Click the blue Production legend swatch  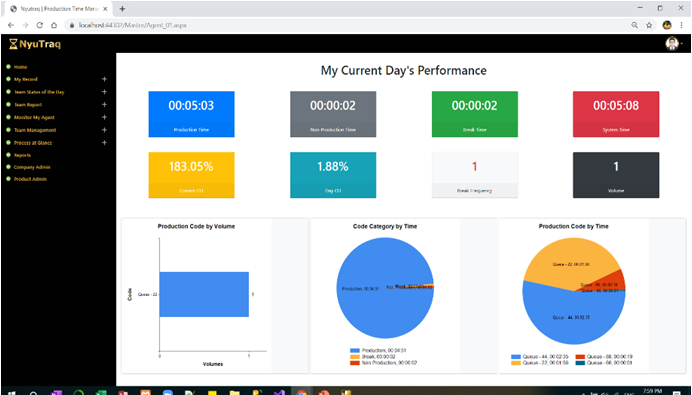[355, 350]
